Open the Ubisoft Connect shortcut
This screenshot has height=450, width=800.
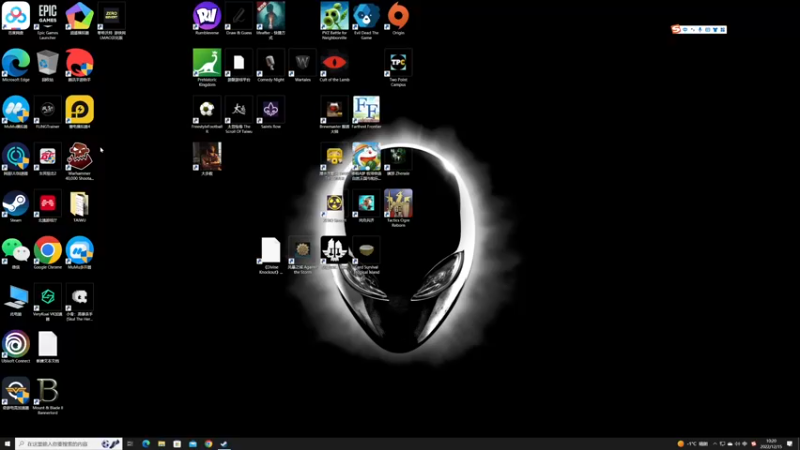pos(16,347)
